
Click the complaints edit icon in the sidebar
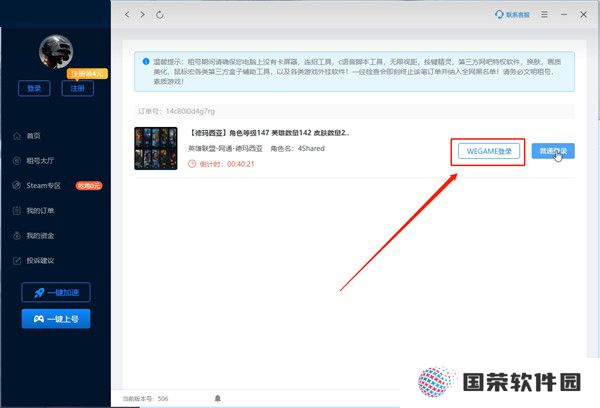tap(16, 261)
